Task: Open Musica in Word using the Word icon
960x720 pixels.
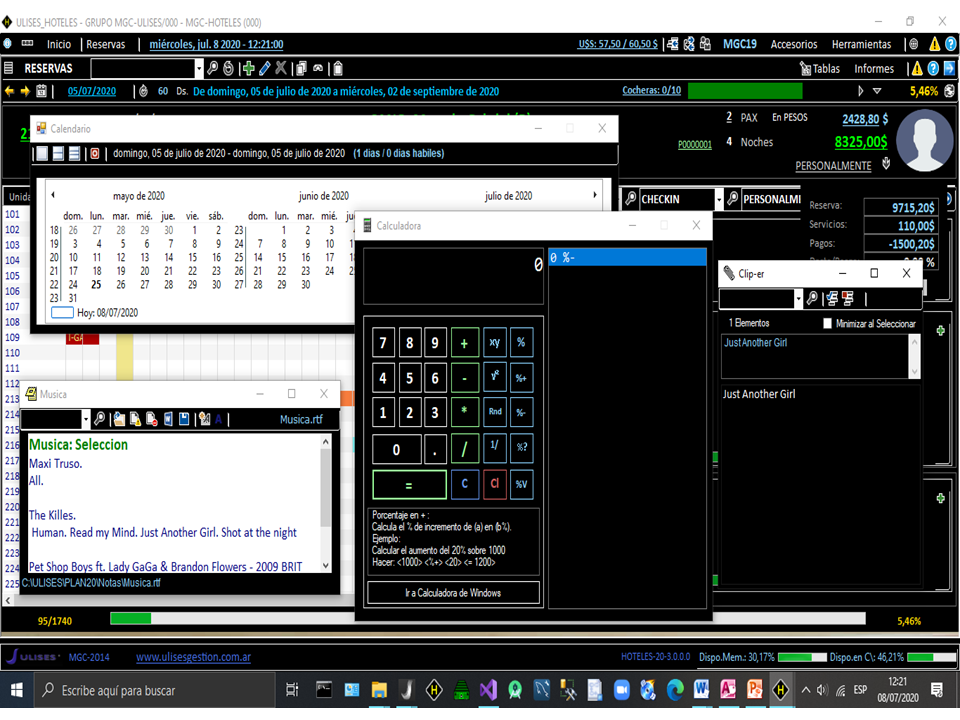Action: 167,419
